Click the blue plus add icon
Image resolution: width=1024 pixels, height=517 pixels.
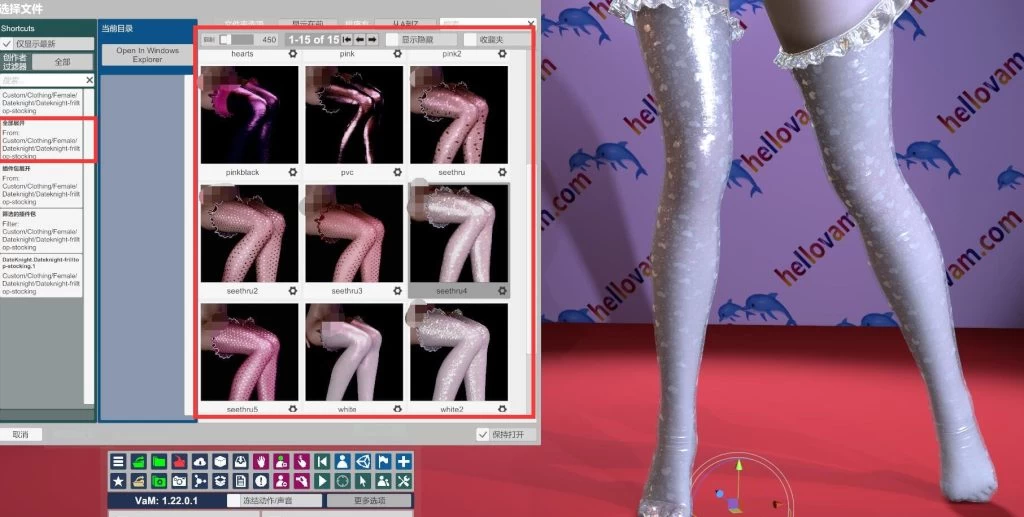403,461
